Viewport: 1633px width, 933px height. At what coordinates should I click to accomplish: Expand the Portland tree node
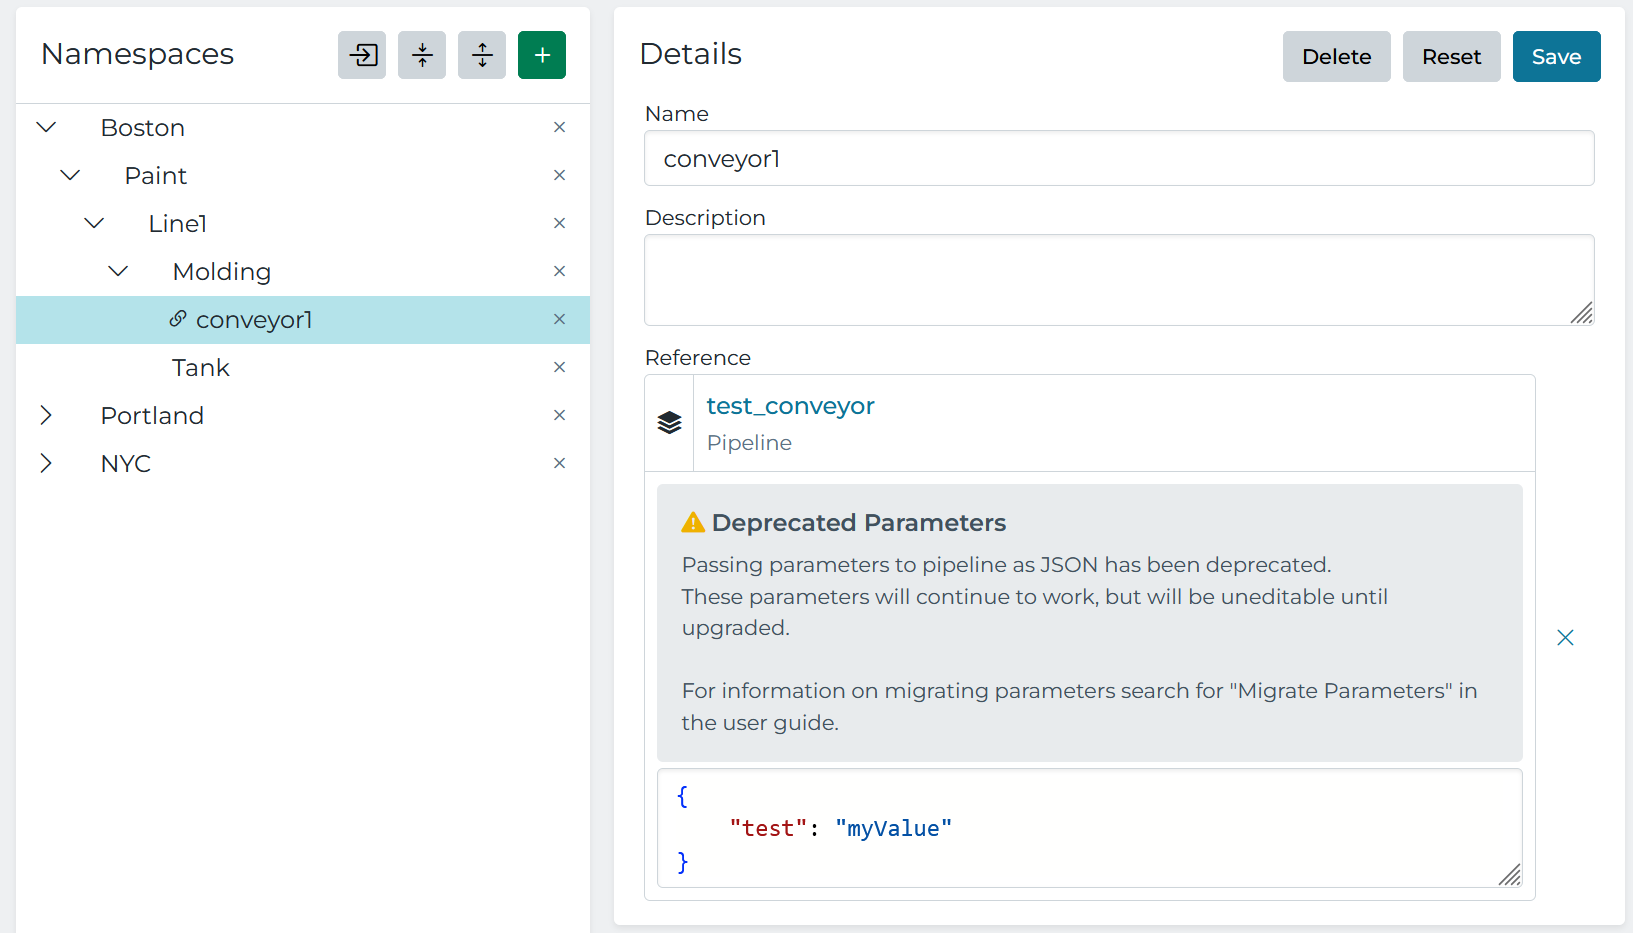46,415
